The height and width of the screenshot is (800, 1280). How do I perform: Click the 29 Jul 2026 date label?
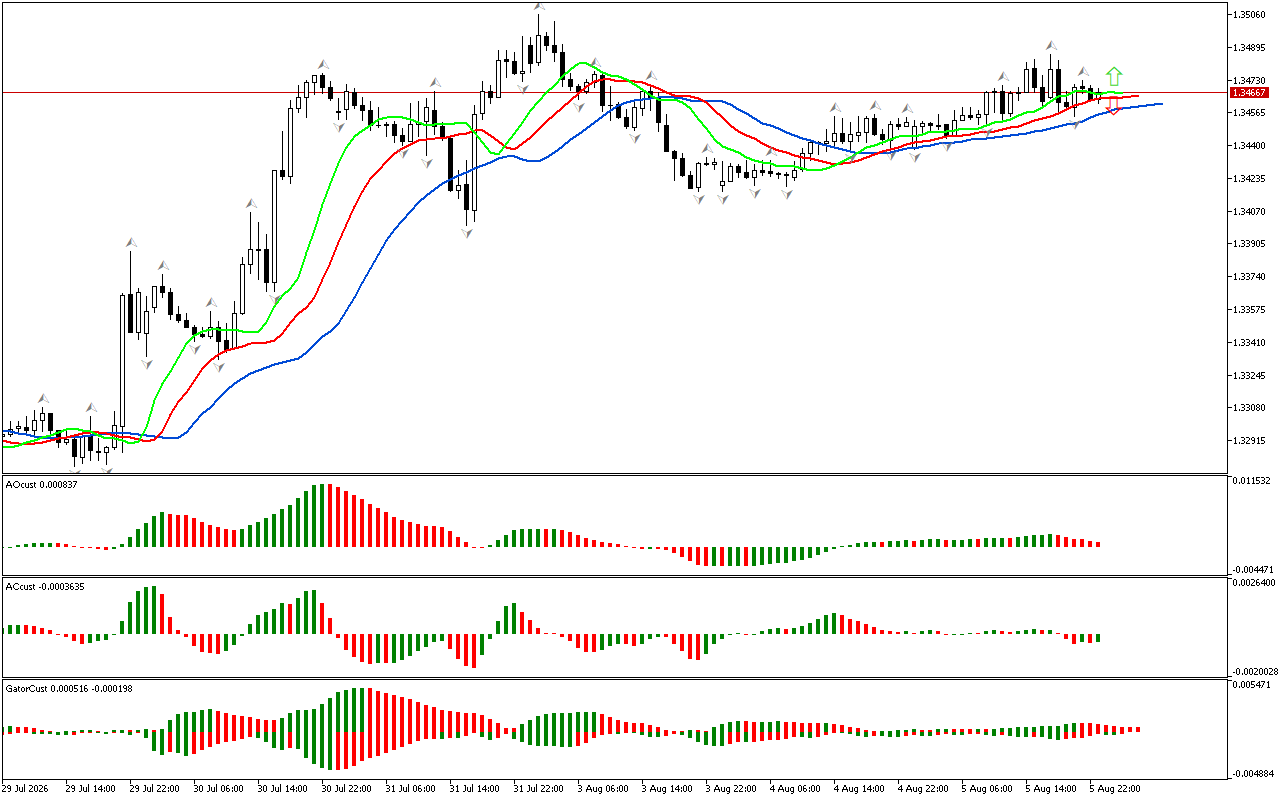26,789
